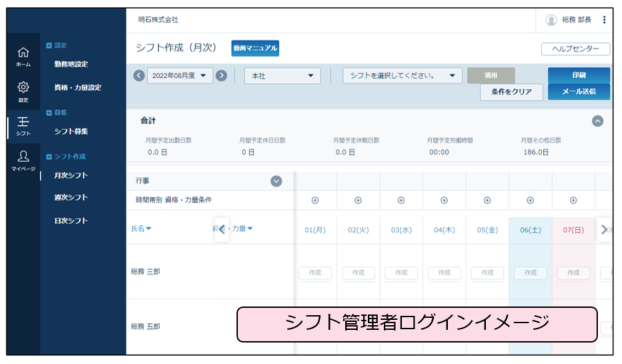The width and height of the screenshot is (622, 364).
Task: Click the plus circle above 07(日)
Action: click(573, 201)
